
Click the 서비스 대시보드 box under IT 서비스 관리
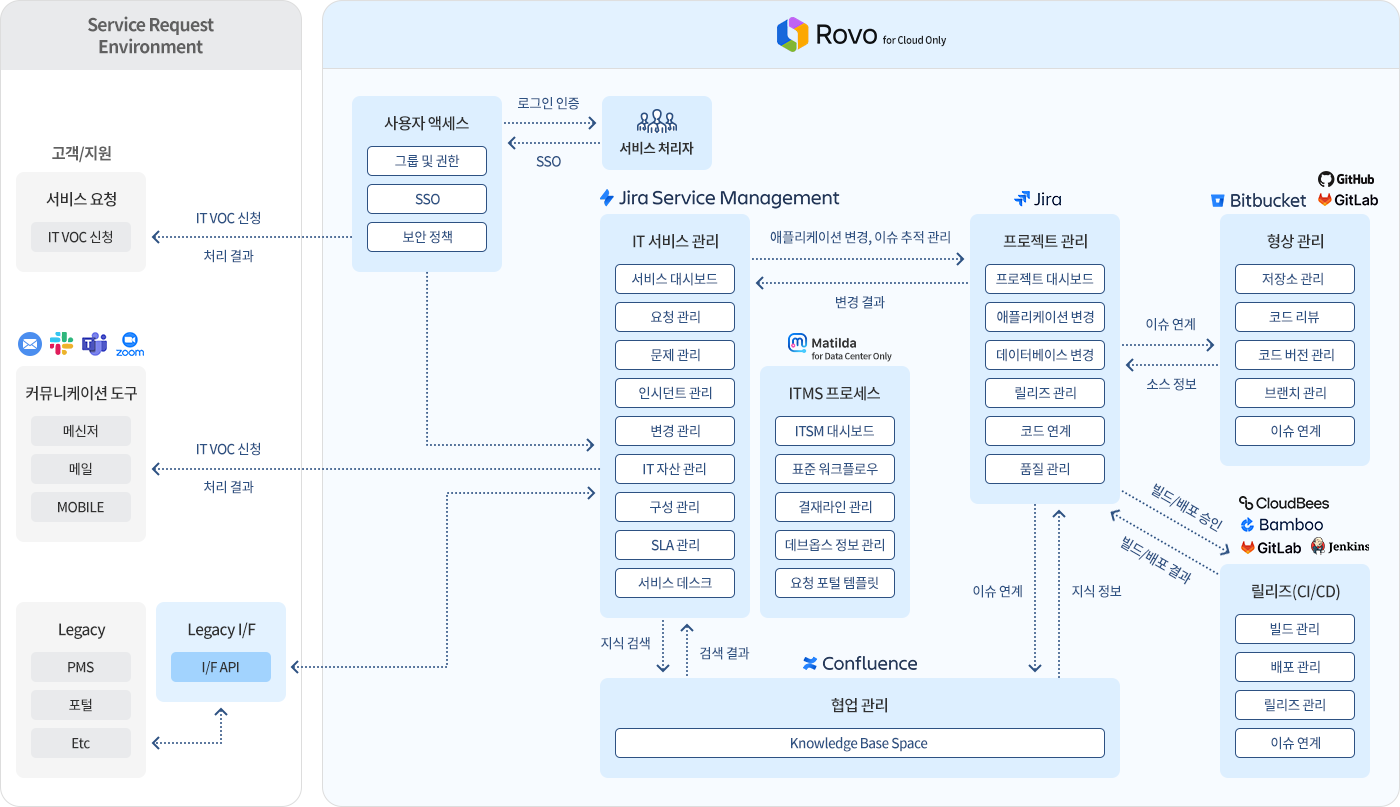pos(674,279)
